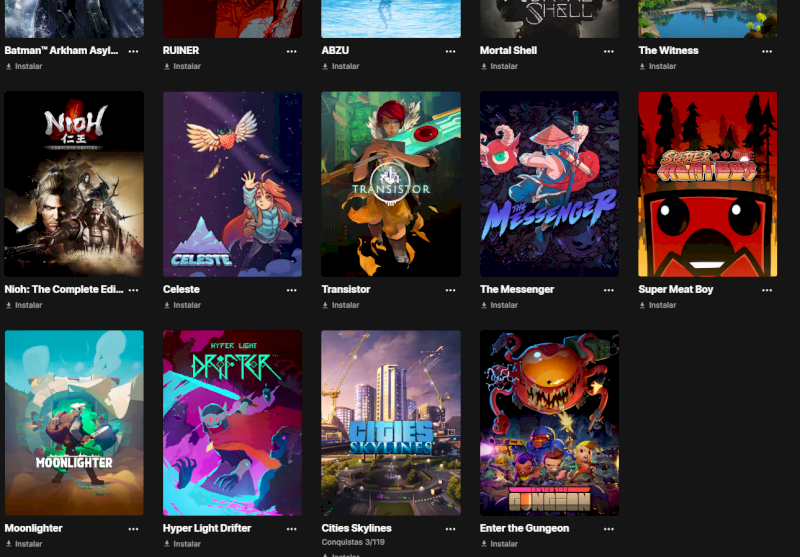
Task: Select the Mortal Shell game title
Action: [508, 50]
